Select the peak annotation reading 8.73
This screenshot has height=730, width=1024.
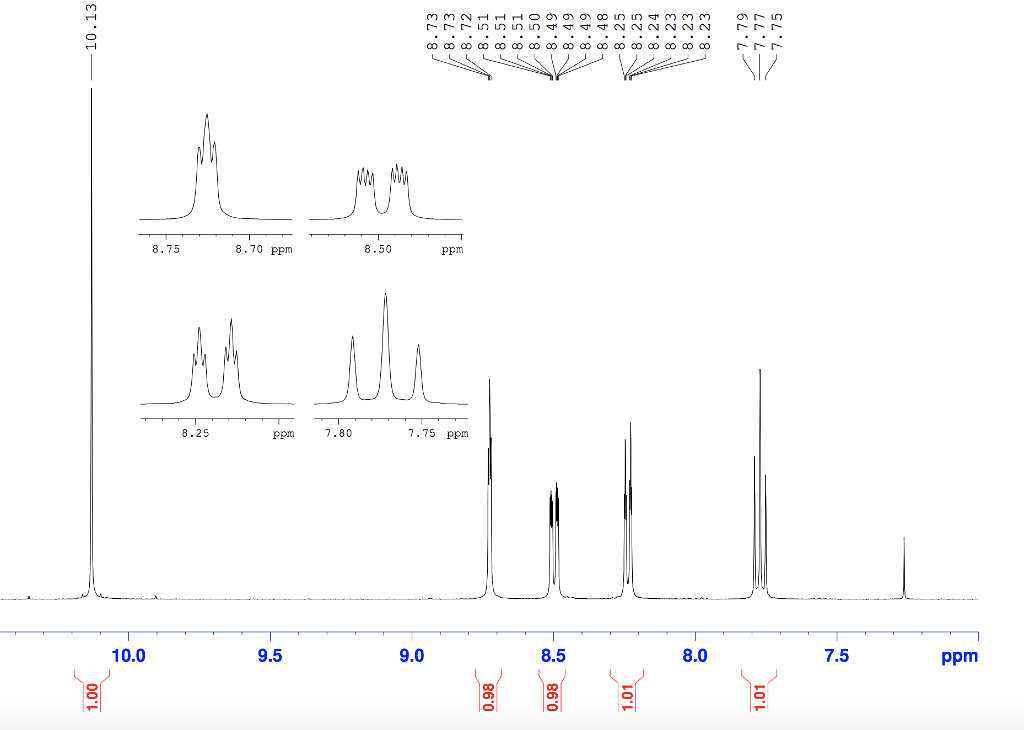click(432, 30)
